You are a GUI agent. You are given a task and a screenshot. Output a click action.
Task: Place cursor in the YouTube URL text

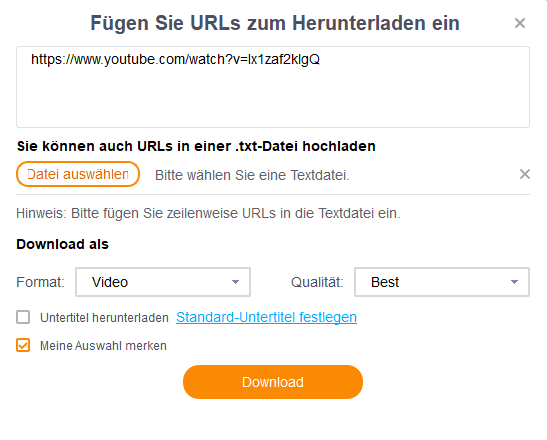[175, 60]
